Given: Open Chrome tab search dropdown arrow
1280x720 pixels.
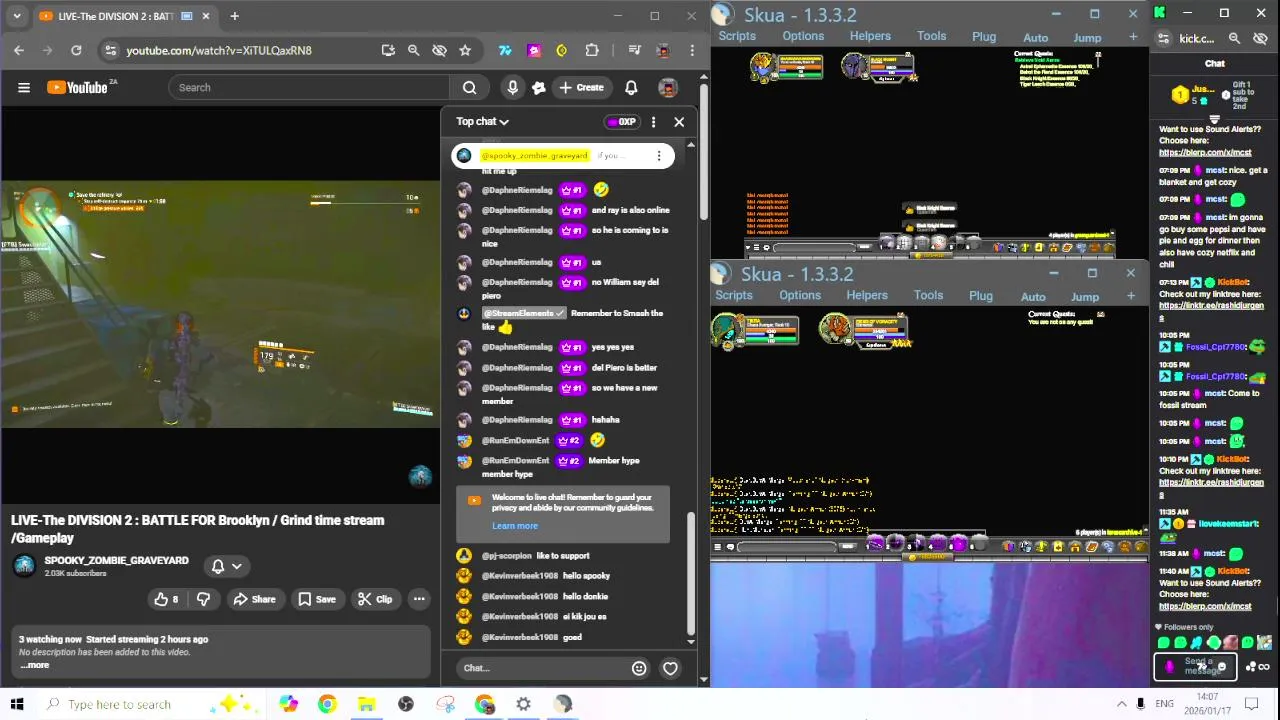Looking at the screenshot, I should (17, 16).
